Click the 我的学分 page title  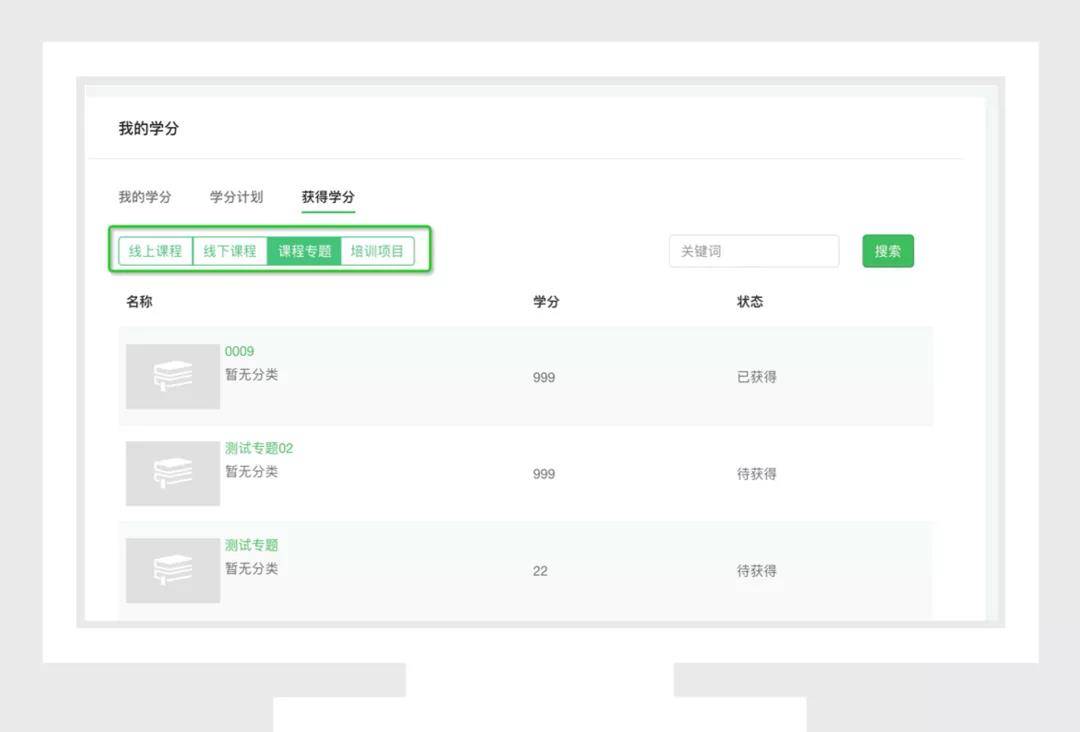click(x=148, y=127)
